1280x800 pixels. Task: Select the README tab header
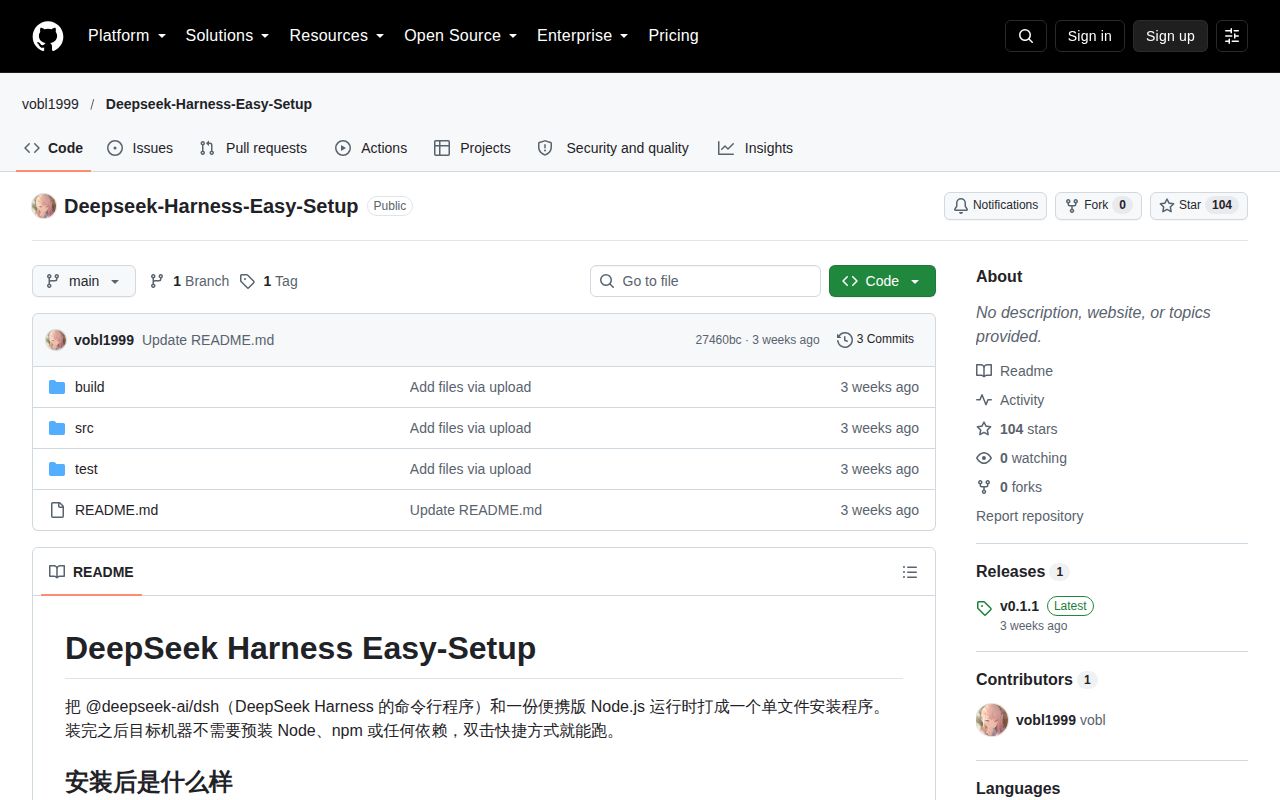(91, 572)
